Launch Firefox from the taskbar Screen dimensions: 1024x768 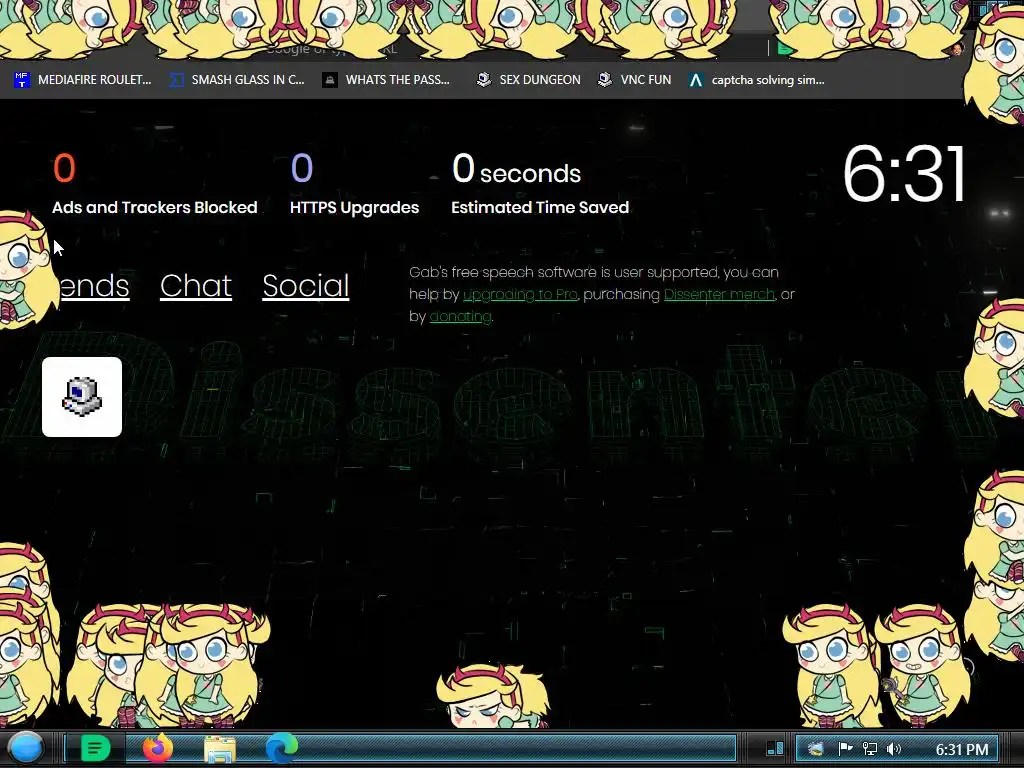click(x=157, y=748)
